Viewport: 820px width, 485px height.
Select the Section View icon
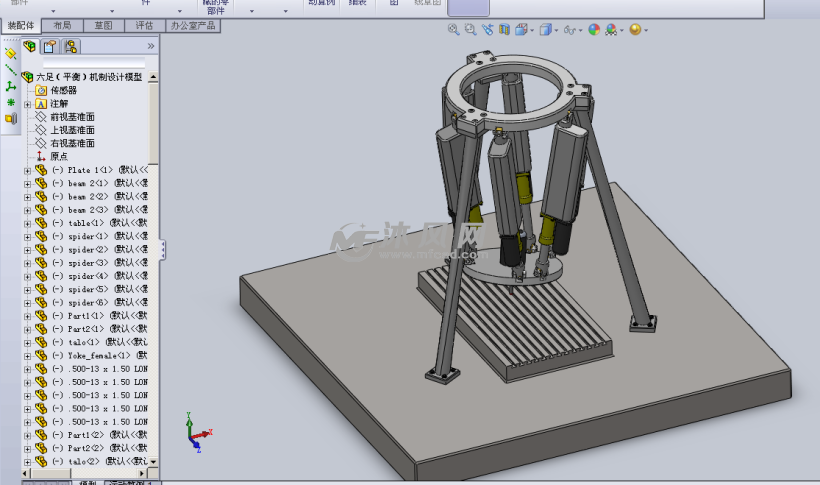pos(504,30)
